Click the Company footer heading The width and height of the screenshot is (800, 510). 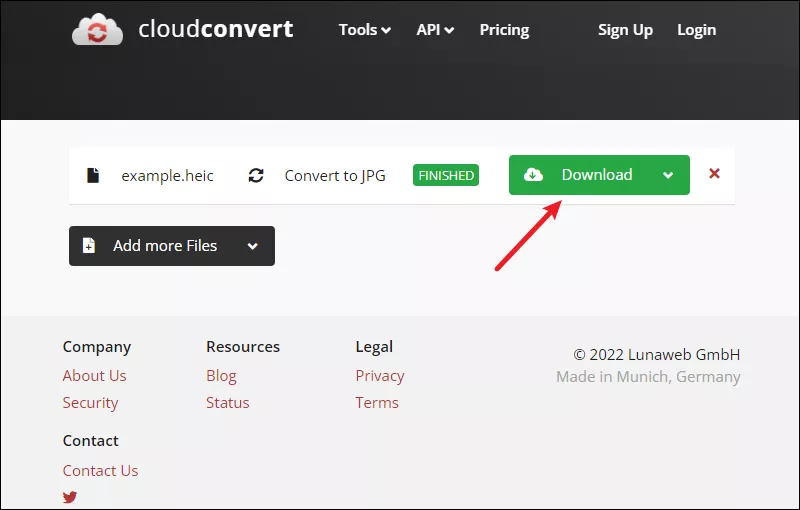[x=97, y=347]
